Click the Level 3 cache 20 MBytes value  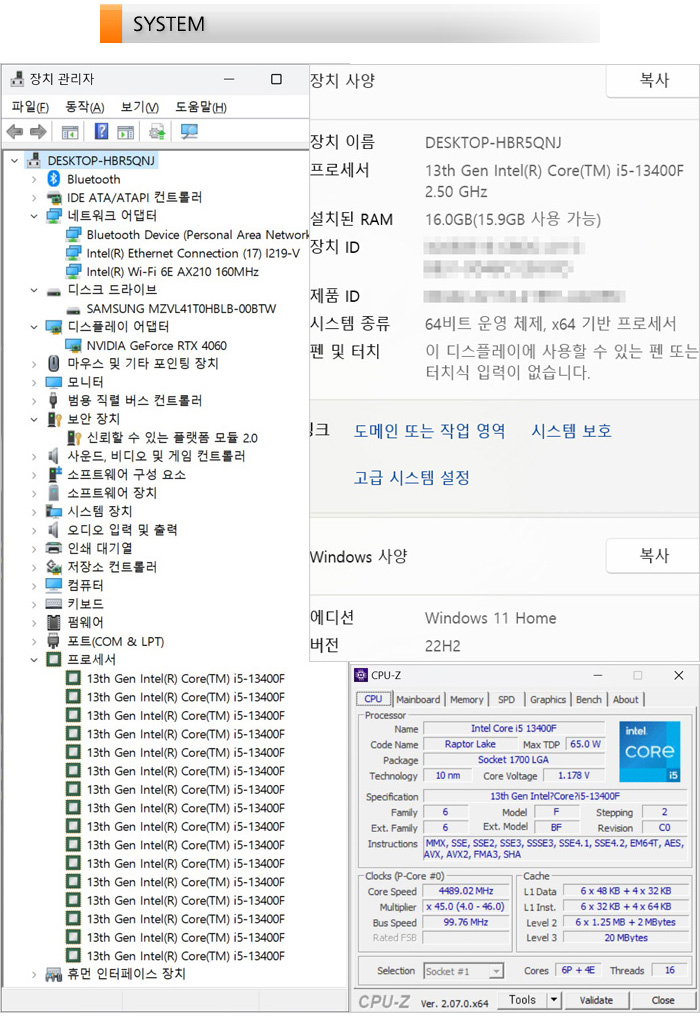626,937
